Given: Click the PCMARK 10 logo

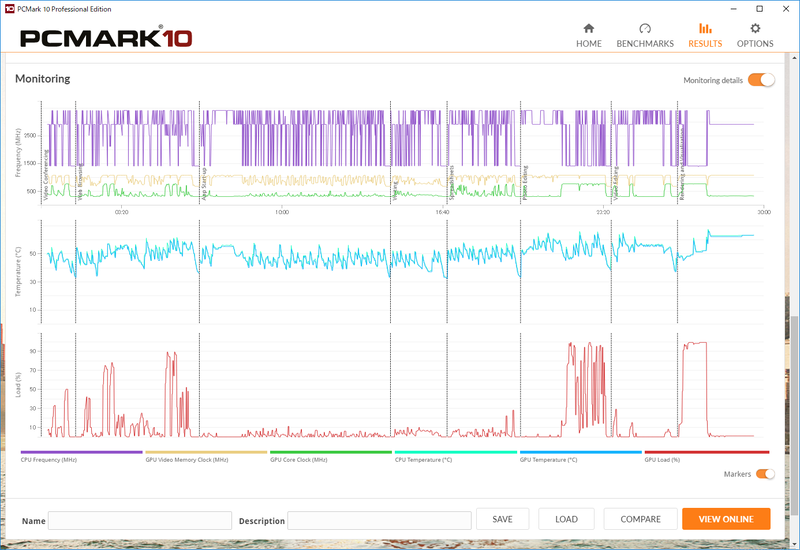Looking at the screenshot, I should point(106,37).
